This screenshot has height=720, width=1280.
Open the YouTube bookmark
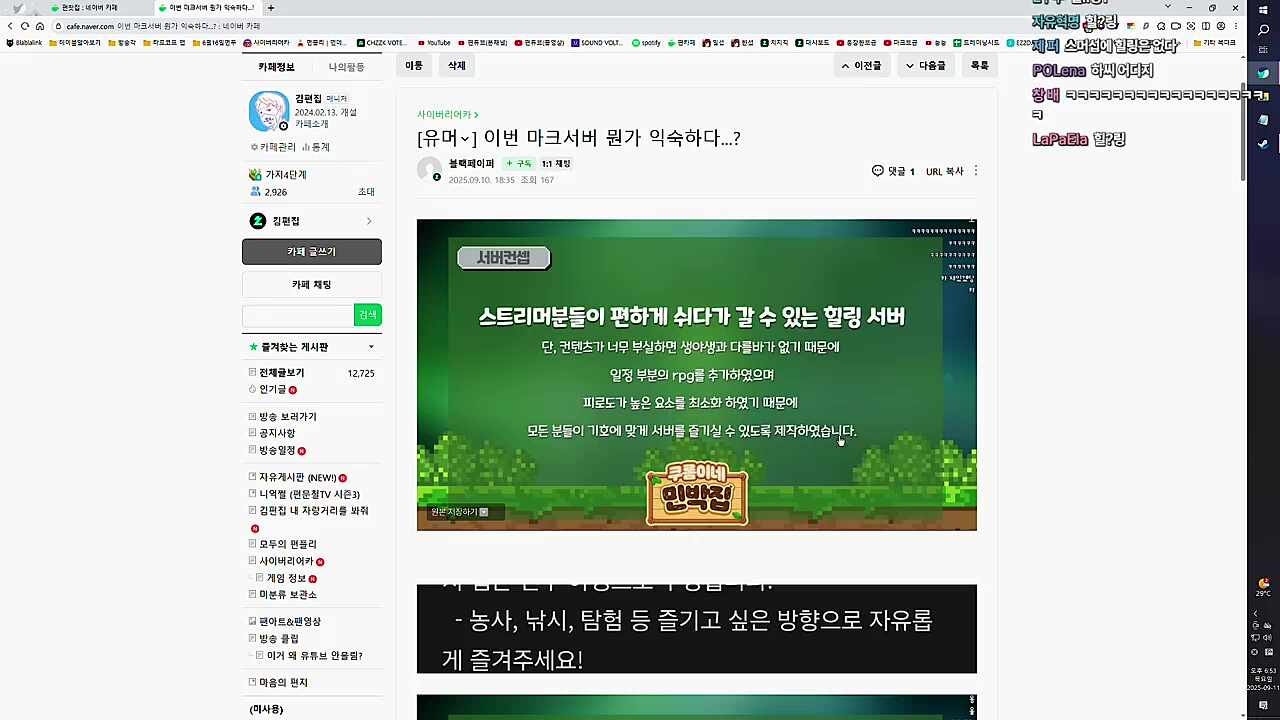[x=434, y=43]
